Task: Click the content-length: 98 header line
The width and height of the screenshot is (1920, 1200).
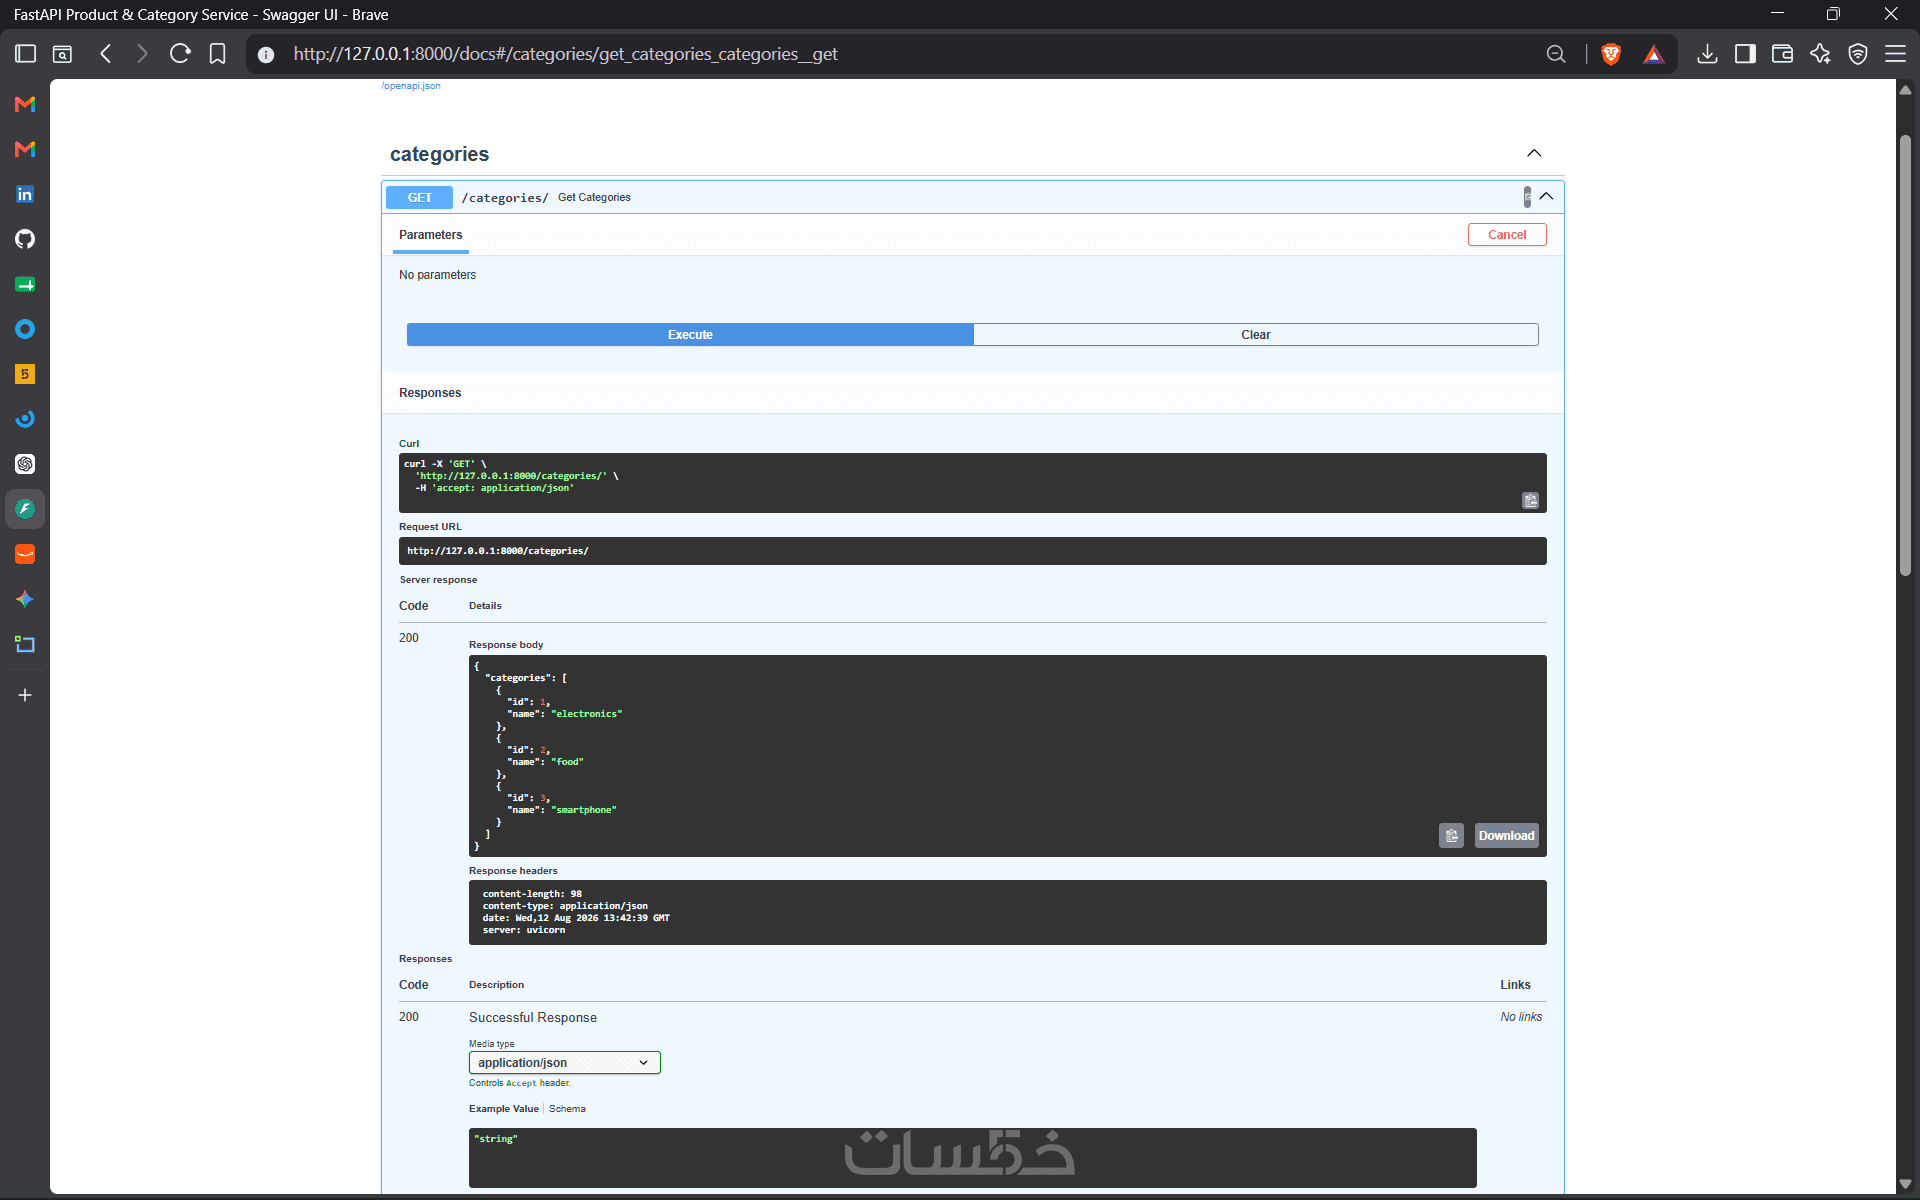Action: [532, 894]
